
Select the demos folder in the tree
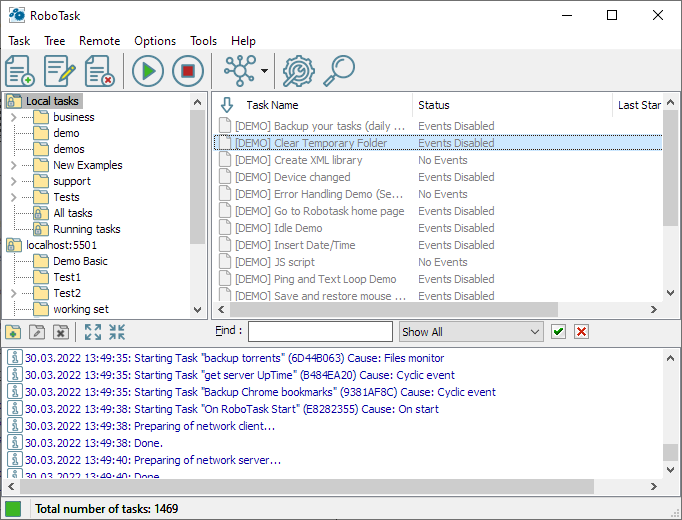coord(69,149)
